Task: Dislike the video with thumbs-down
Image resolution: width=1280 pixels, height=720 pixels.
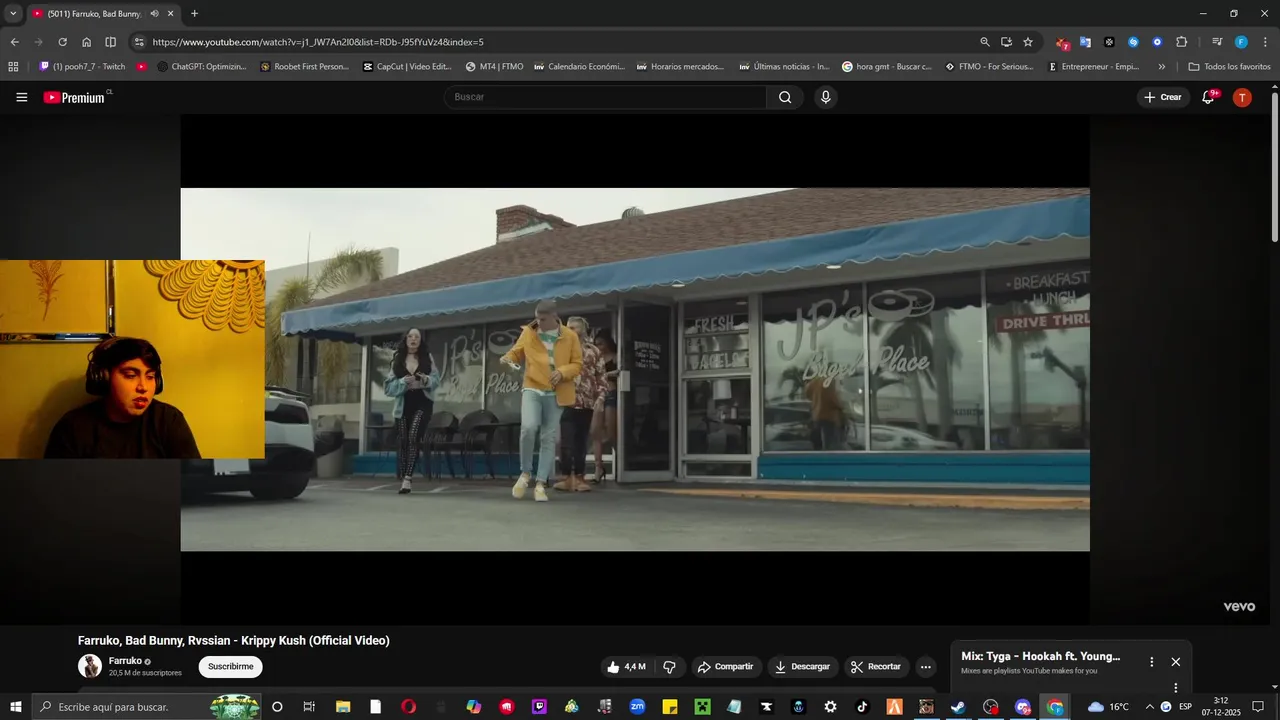Action: pos(670,667)
